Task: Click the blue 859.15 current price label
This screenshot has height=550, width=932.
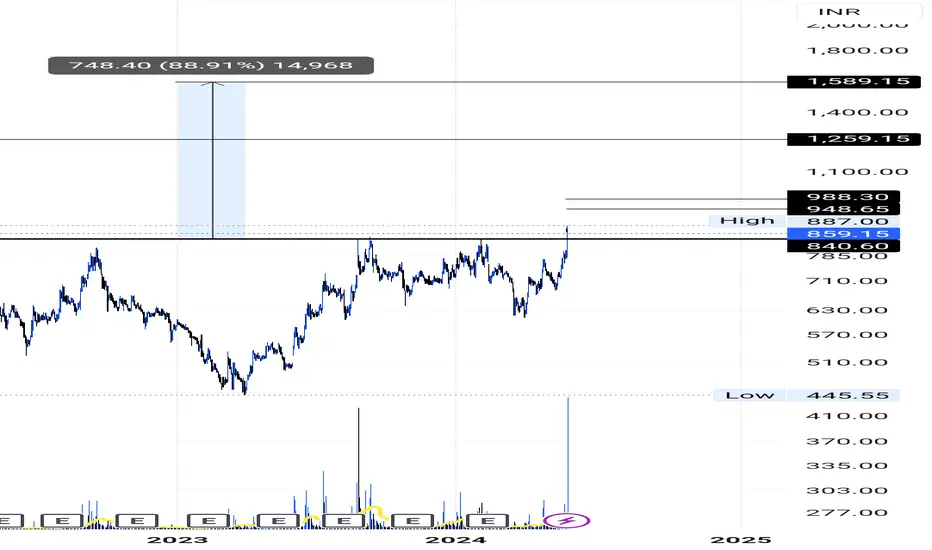Action: [x=843, y=234]
